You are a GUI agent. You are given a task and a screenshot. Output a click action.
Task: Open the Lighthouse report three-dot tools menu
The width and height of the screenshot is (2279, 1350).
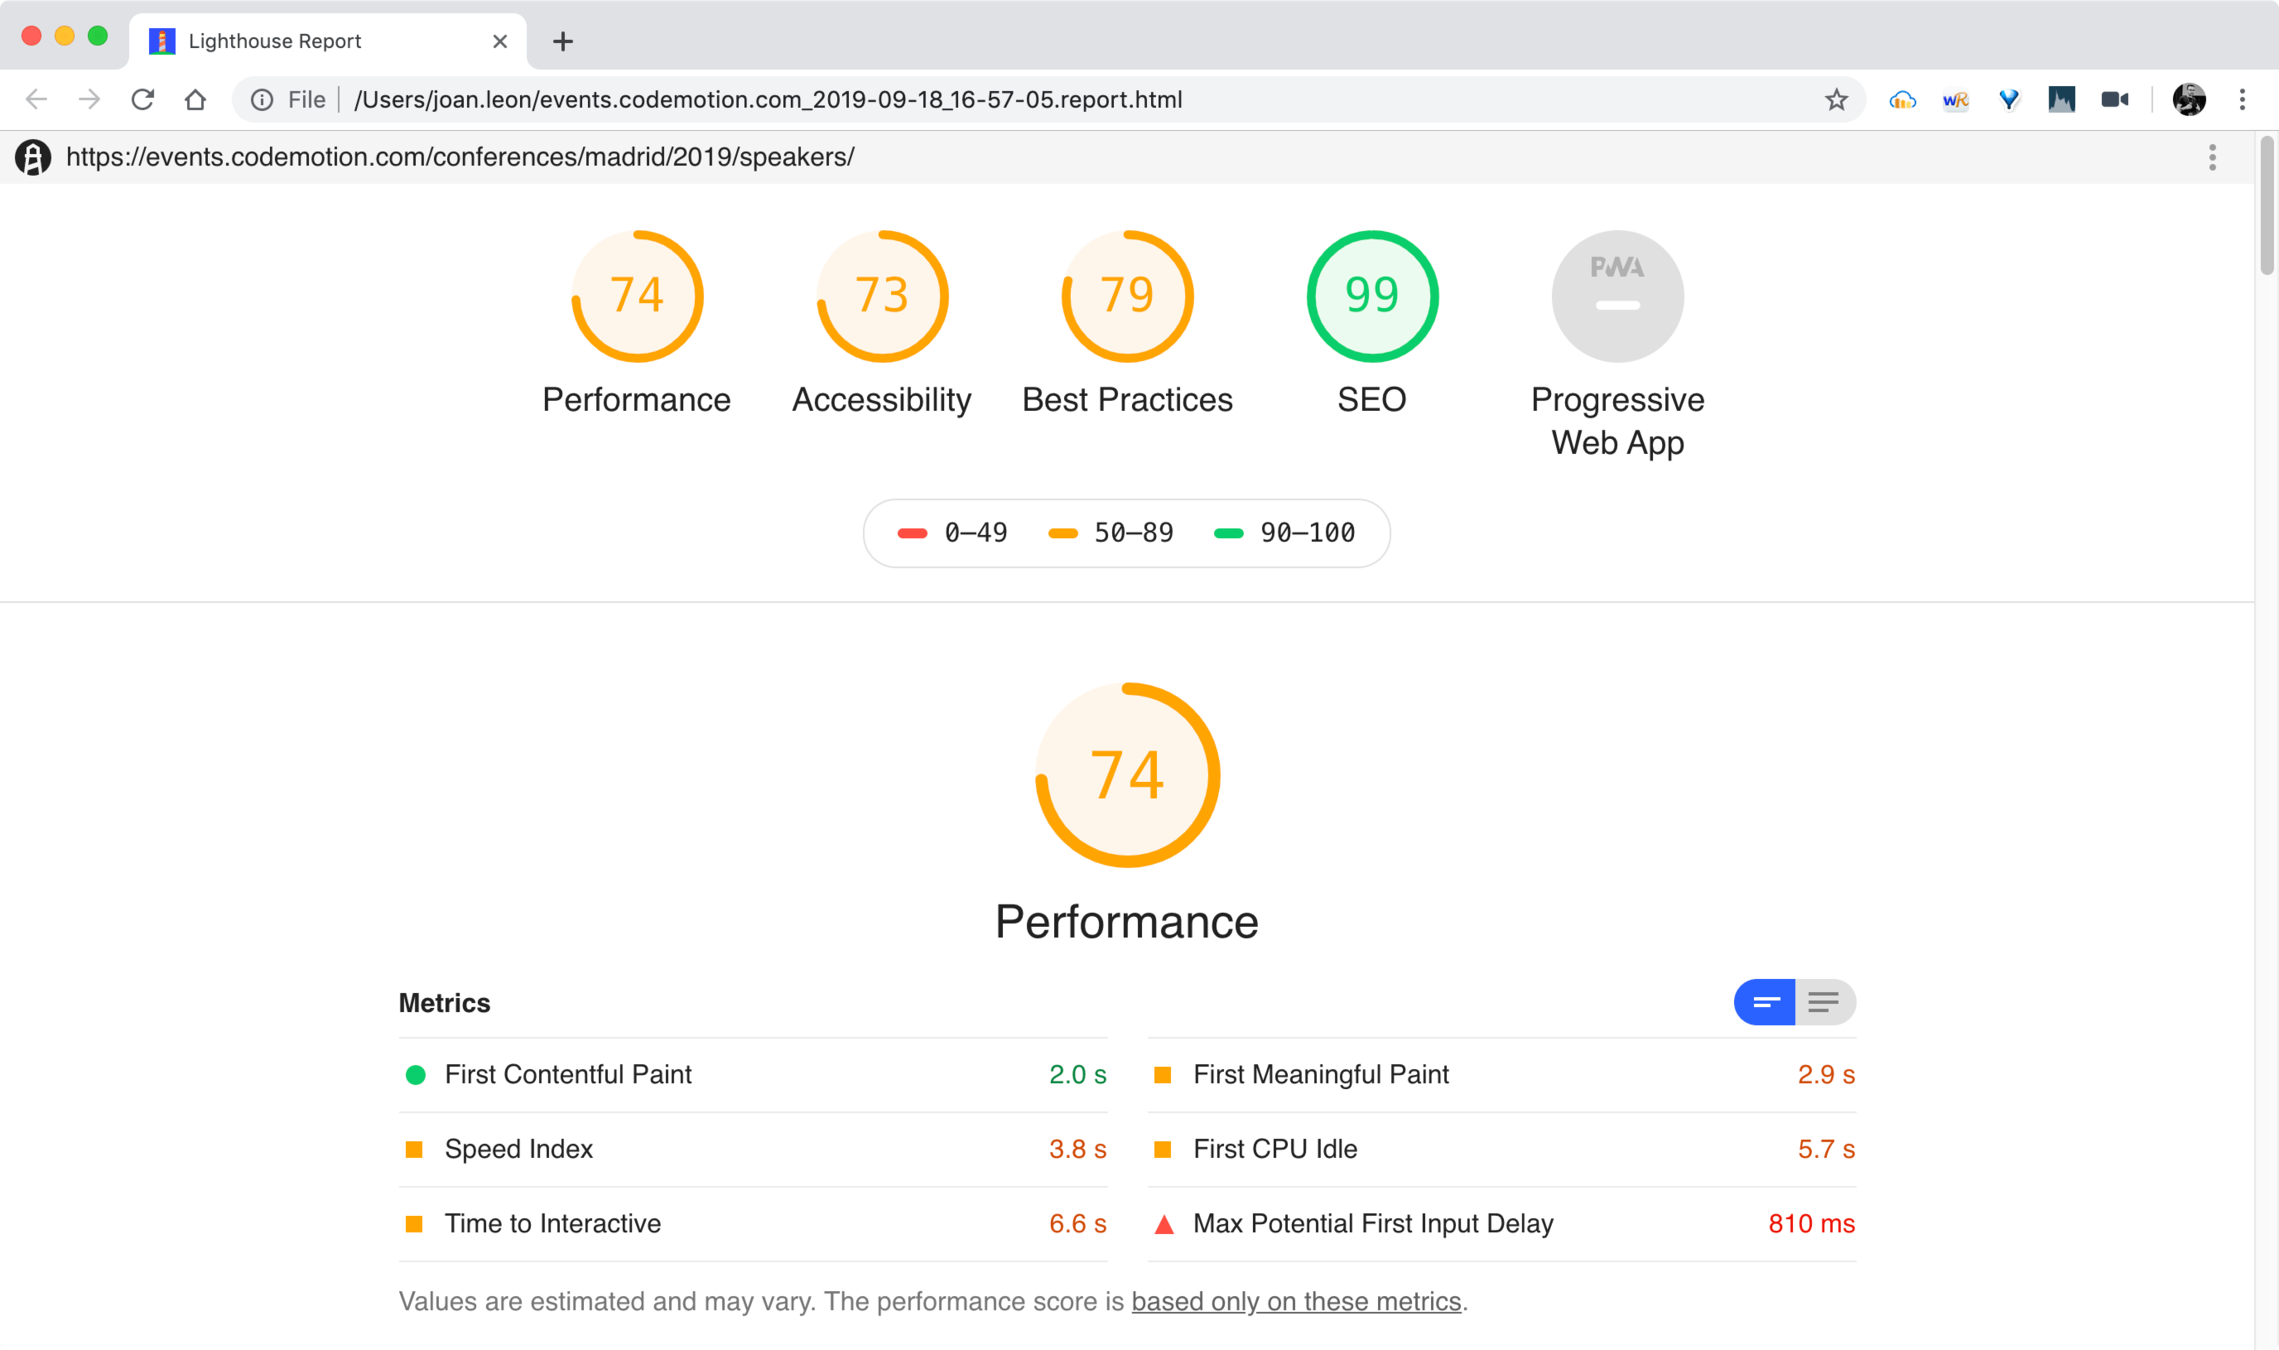[x=2212, y=157]
